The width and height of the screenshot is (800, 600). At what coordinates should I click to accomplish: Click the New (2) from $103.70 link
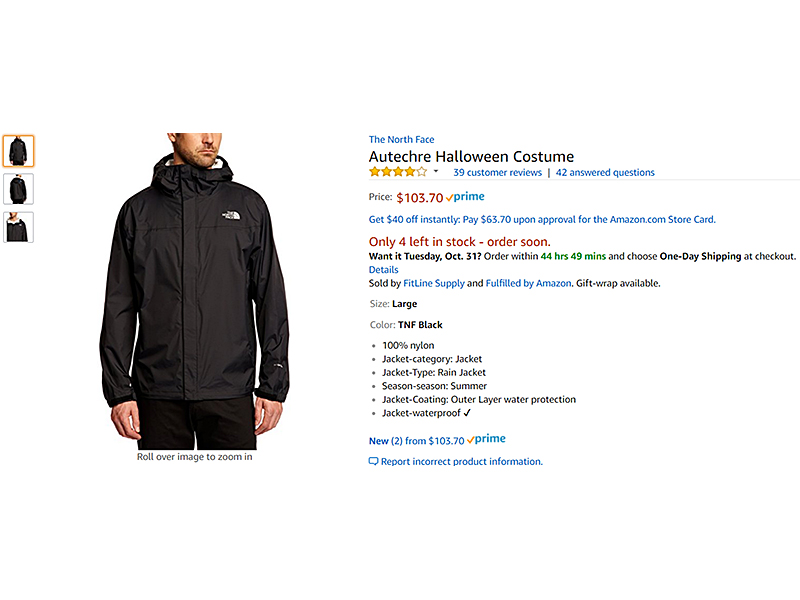[416, 441]
